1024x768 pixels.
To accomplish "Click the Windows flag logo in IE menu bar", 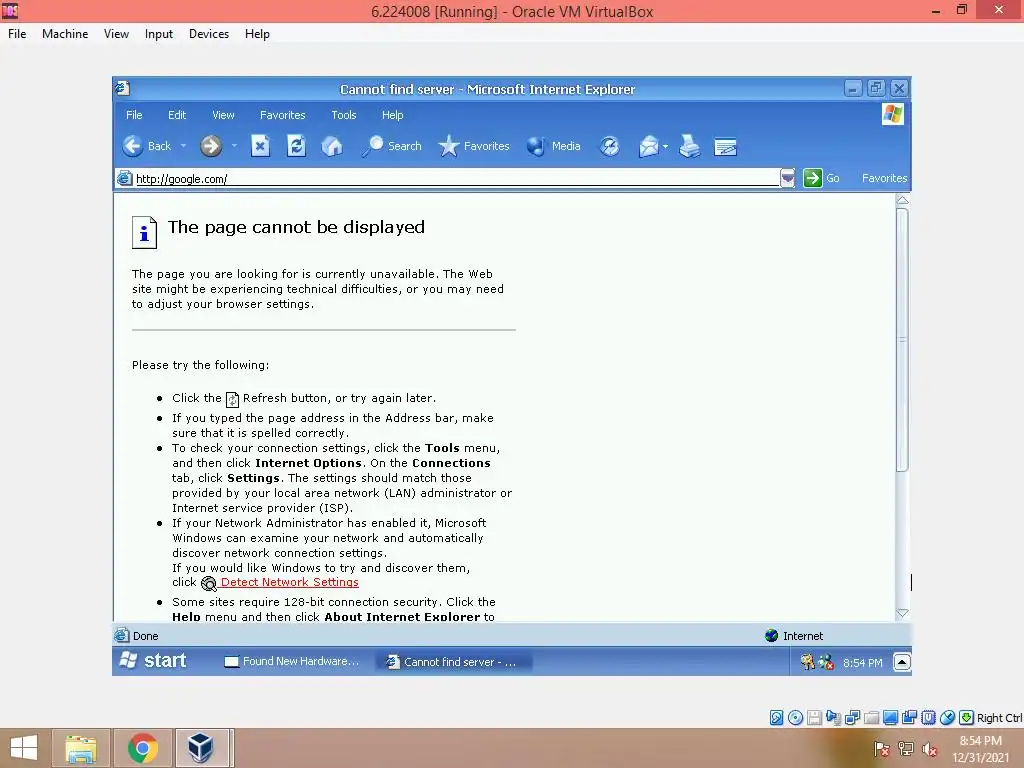I will (893, 114).
